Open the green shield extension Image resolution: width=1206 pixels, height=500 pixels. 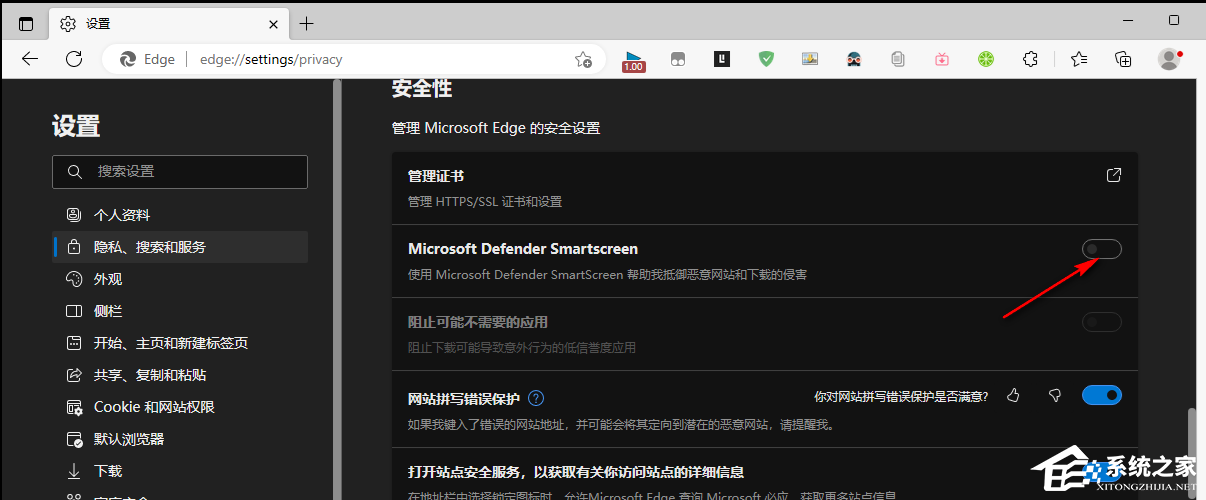(766, 59)
